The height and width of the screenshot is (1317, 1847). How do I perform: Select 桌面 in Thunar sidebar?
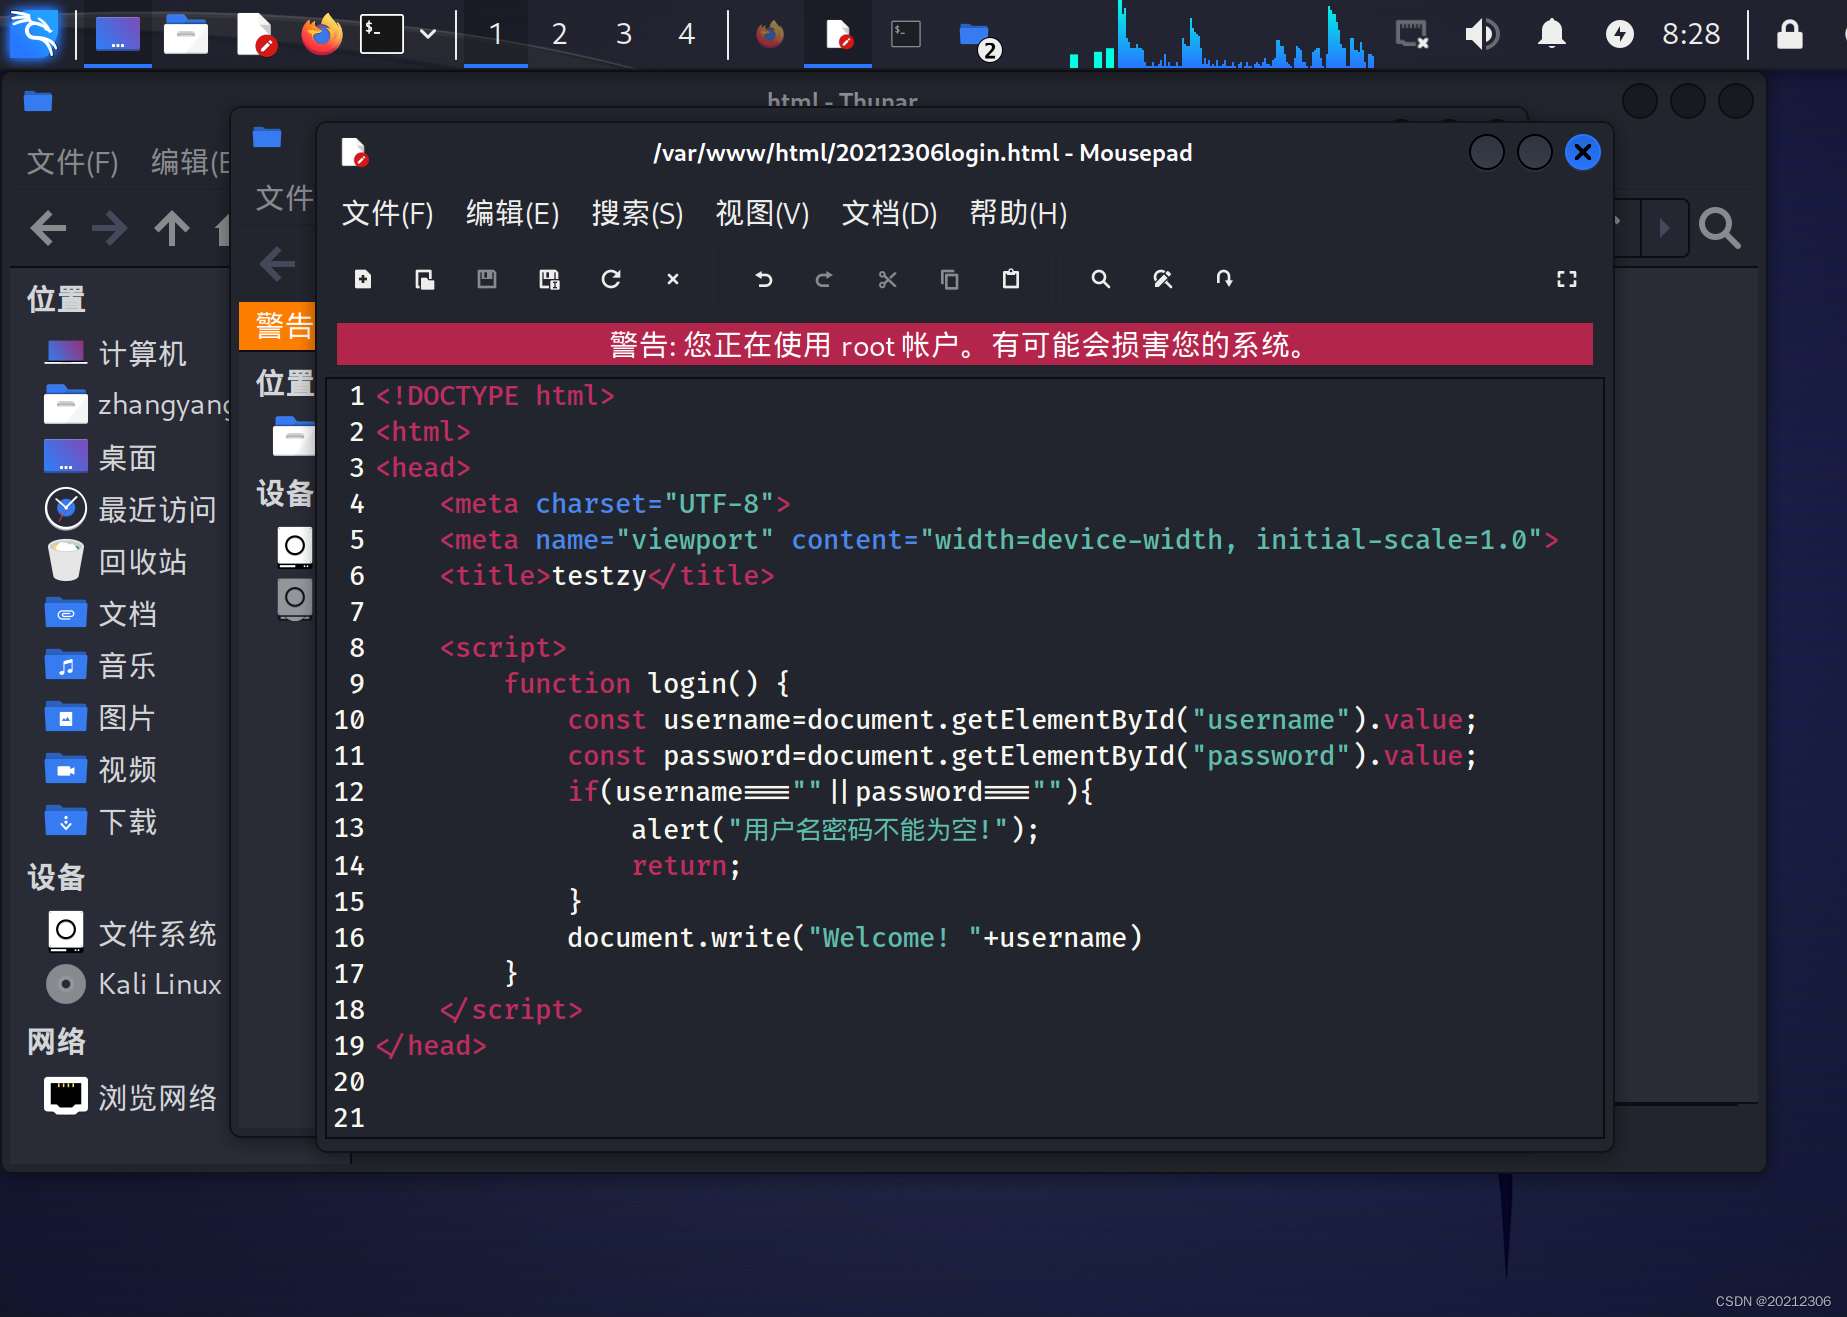tap(101, 457)
